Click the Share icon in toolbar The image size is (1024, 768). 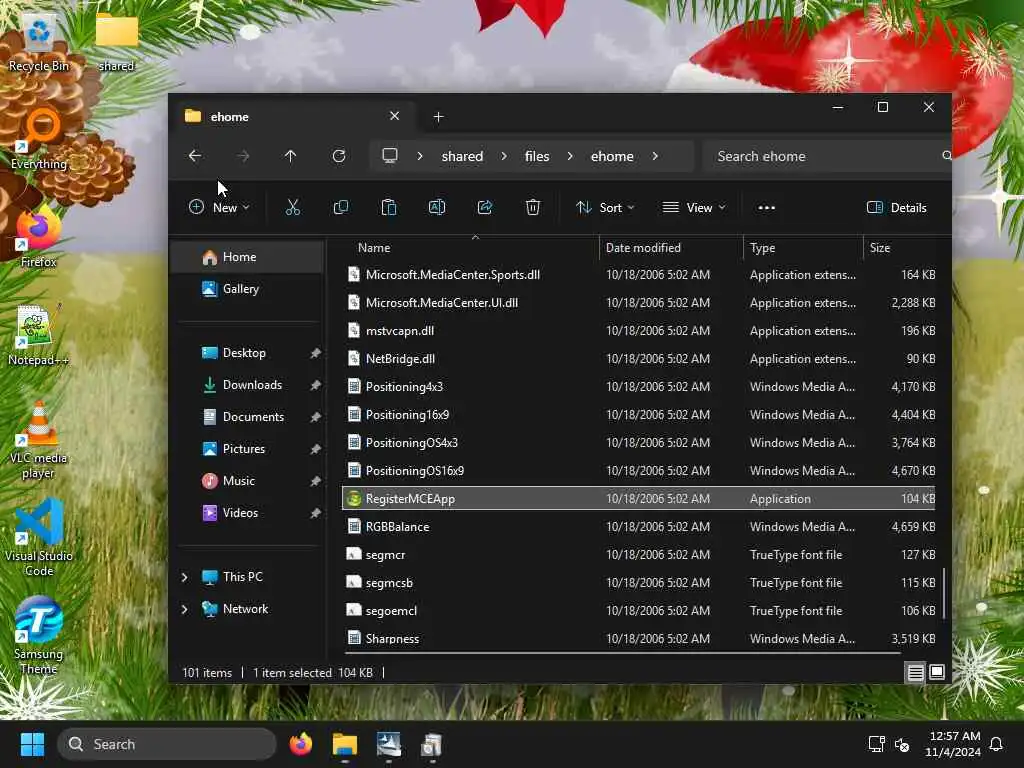485,208
